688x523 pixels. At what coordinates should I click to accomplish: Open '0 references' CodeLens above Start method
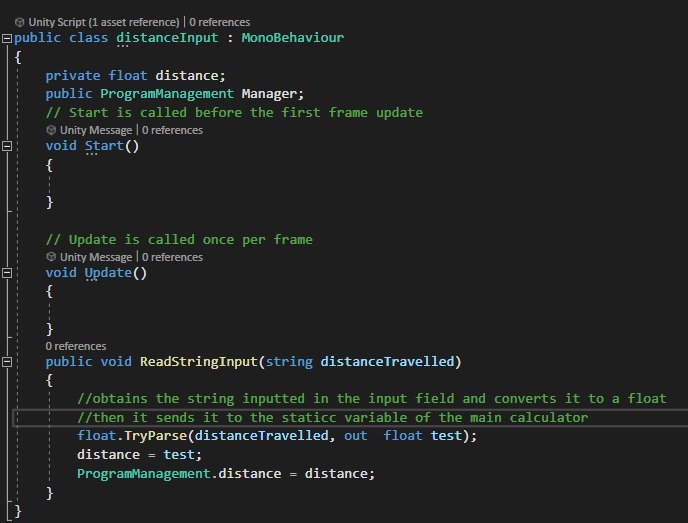click(x=172, y=130)
